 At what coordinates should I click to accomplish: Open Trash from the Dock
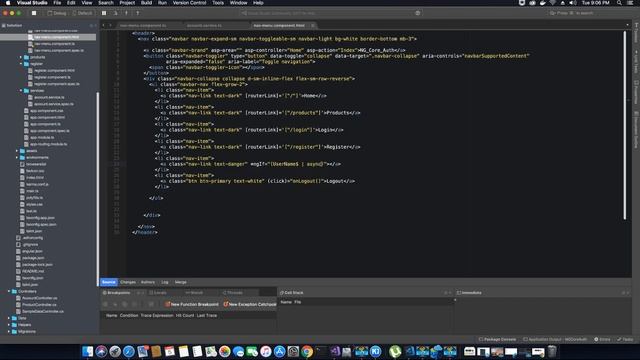[552, 351]
